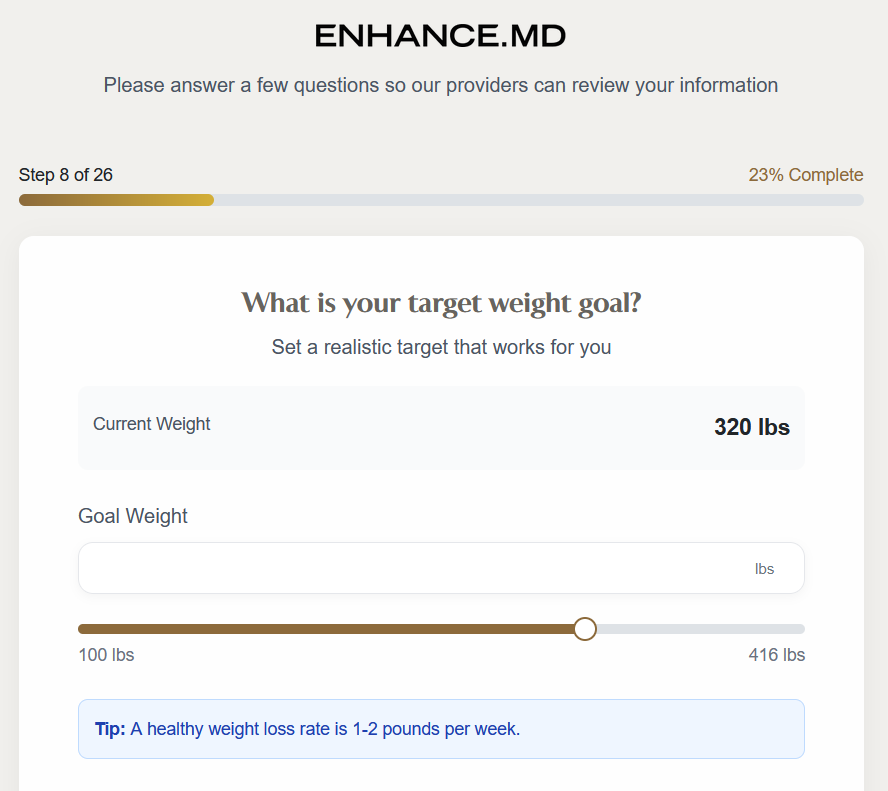Click the Goal Weight slider handle
Viewport: 888px width, 791px height.
tap(585, 629)
